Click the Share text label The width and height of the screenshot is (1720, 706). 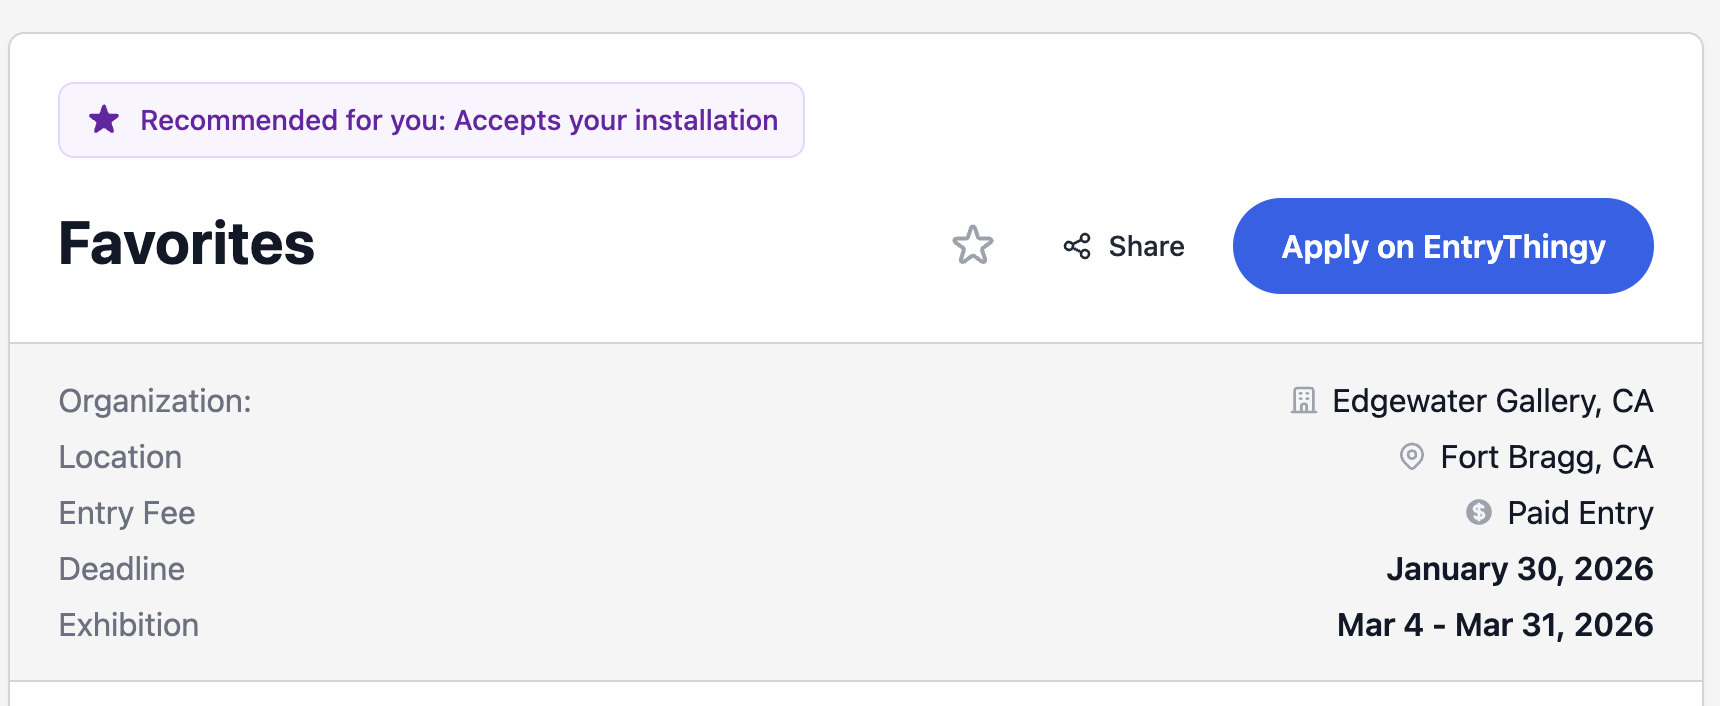[x=1146, y=246]
